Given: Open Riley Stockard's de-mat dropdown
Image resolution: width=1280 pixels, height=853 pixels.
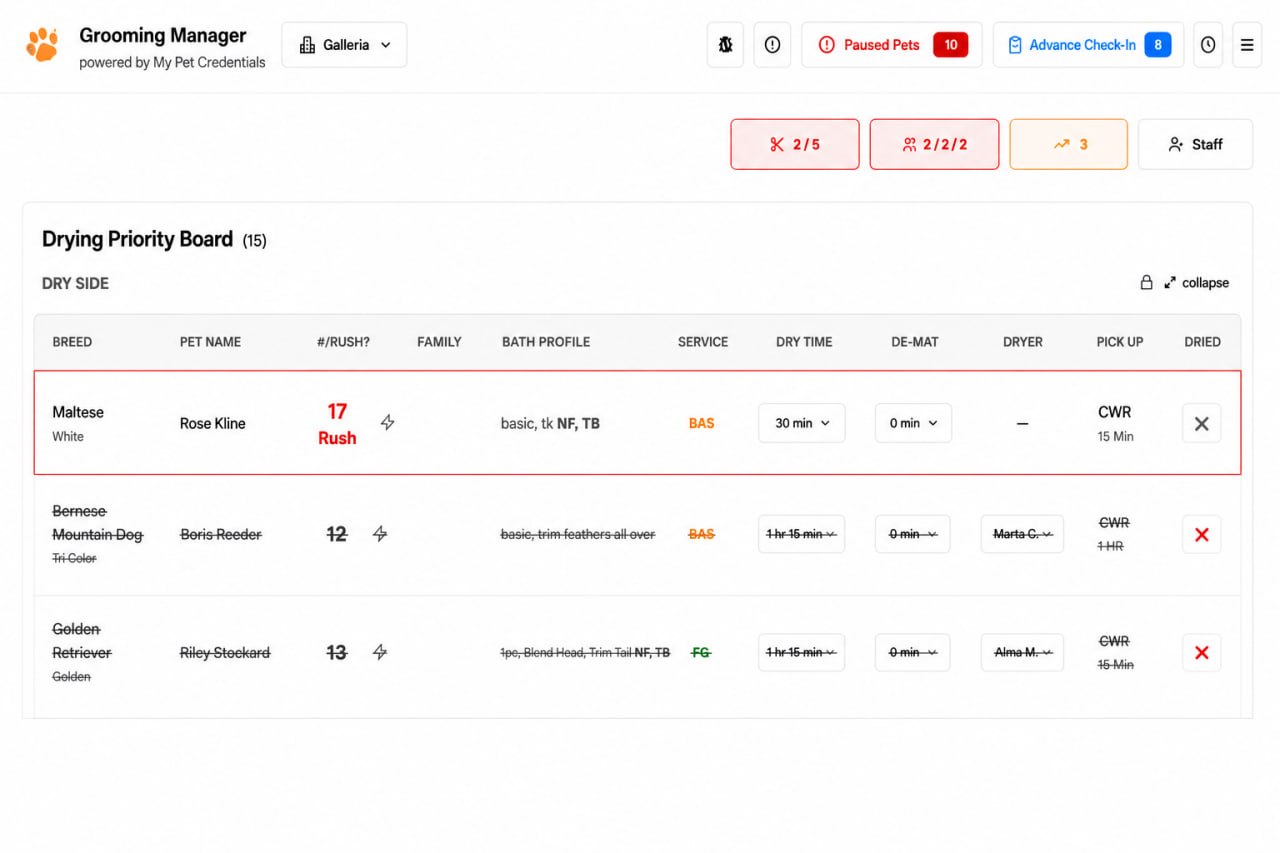Looking at the screenshot, I should pyautogui.click(x=913, y=652).
